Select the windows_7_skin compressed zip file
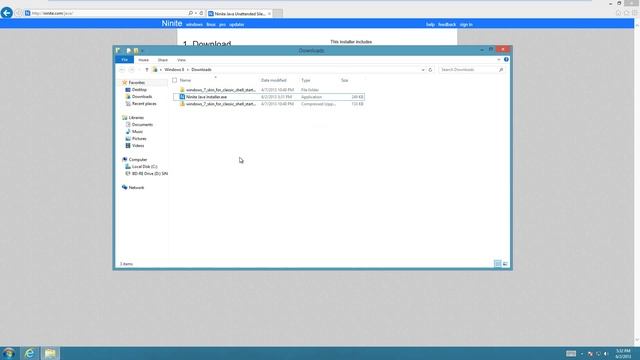640x360 pixels. point(269,104)
